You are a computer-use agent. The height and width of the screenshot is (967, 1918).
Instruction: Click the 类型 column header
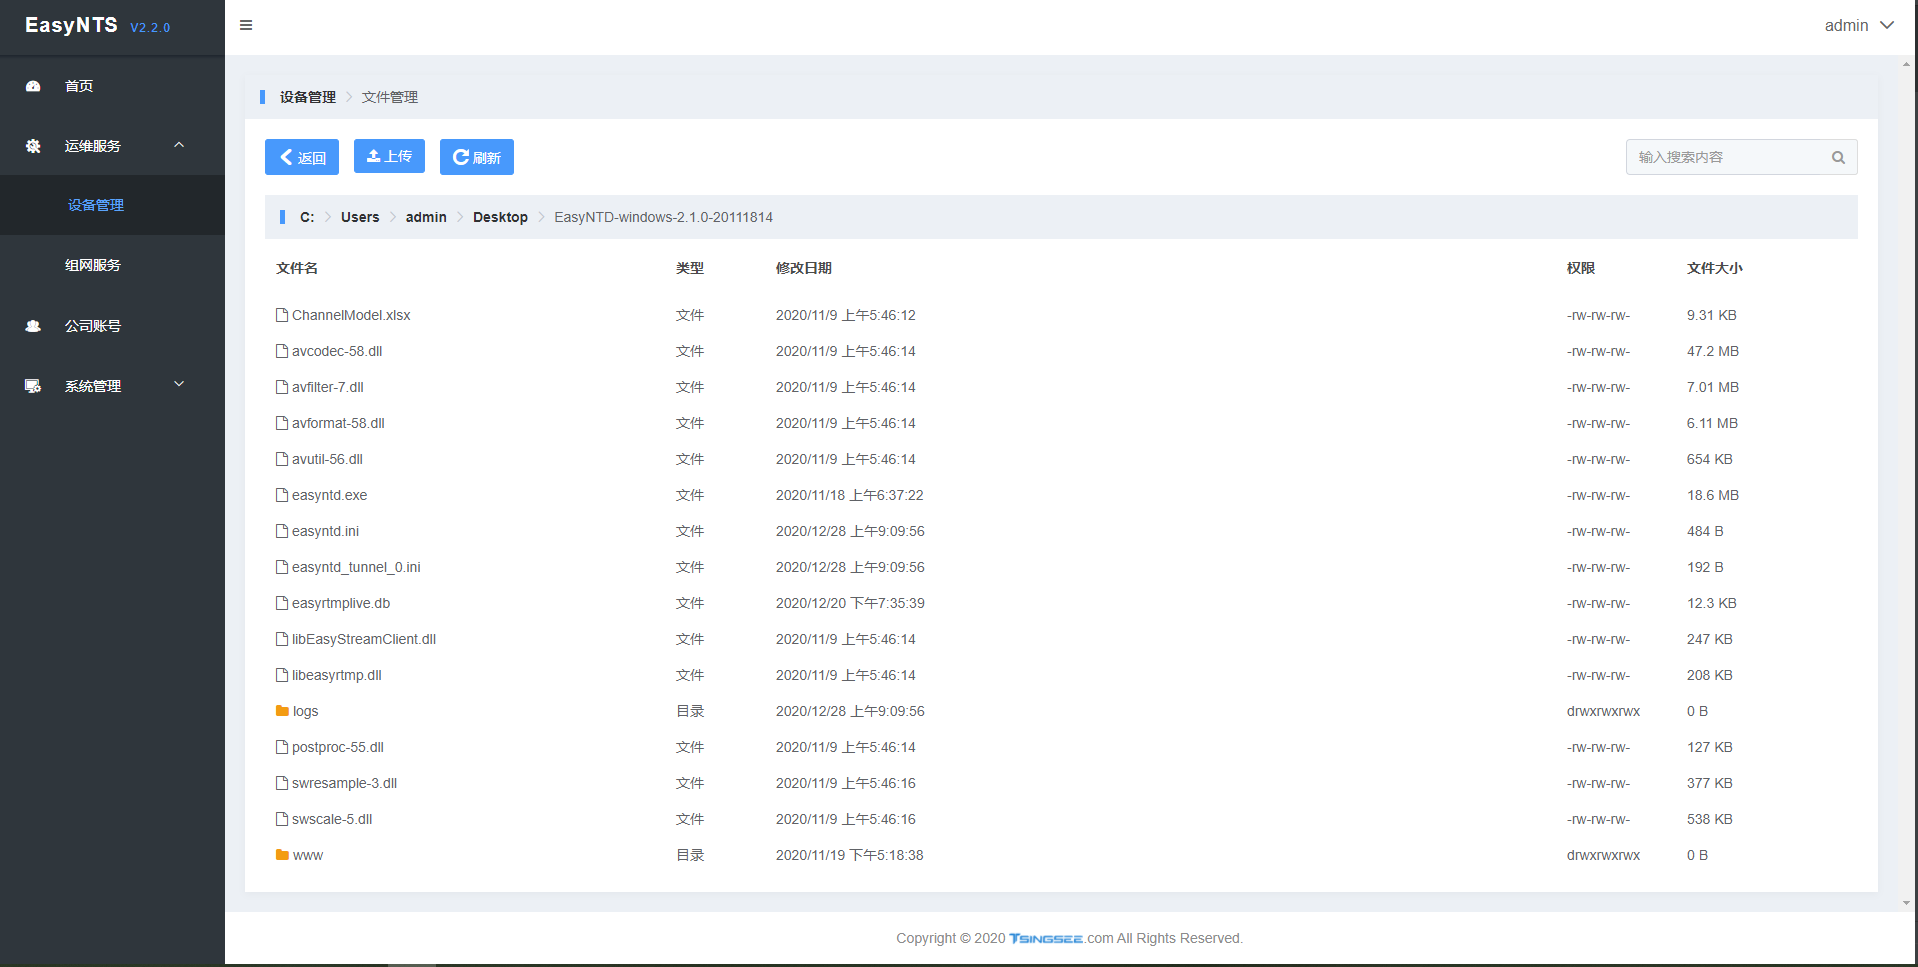point(690,268)
